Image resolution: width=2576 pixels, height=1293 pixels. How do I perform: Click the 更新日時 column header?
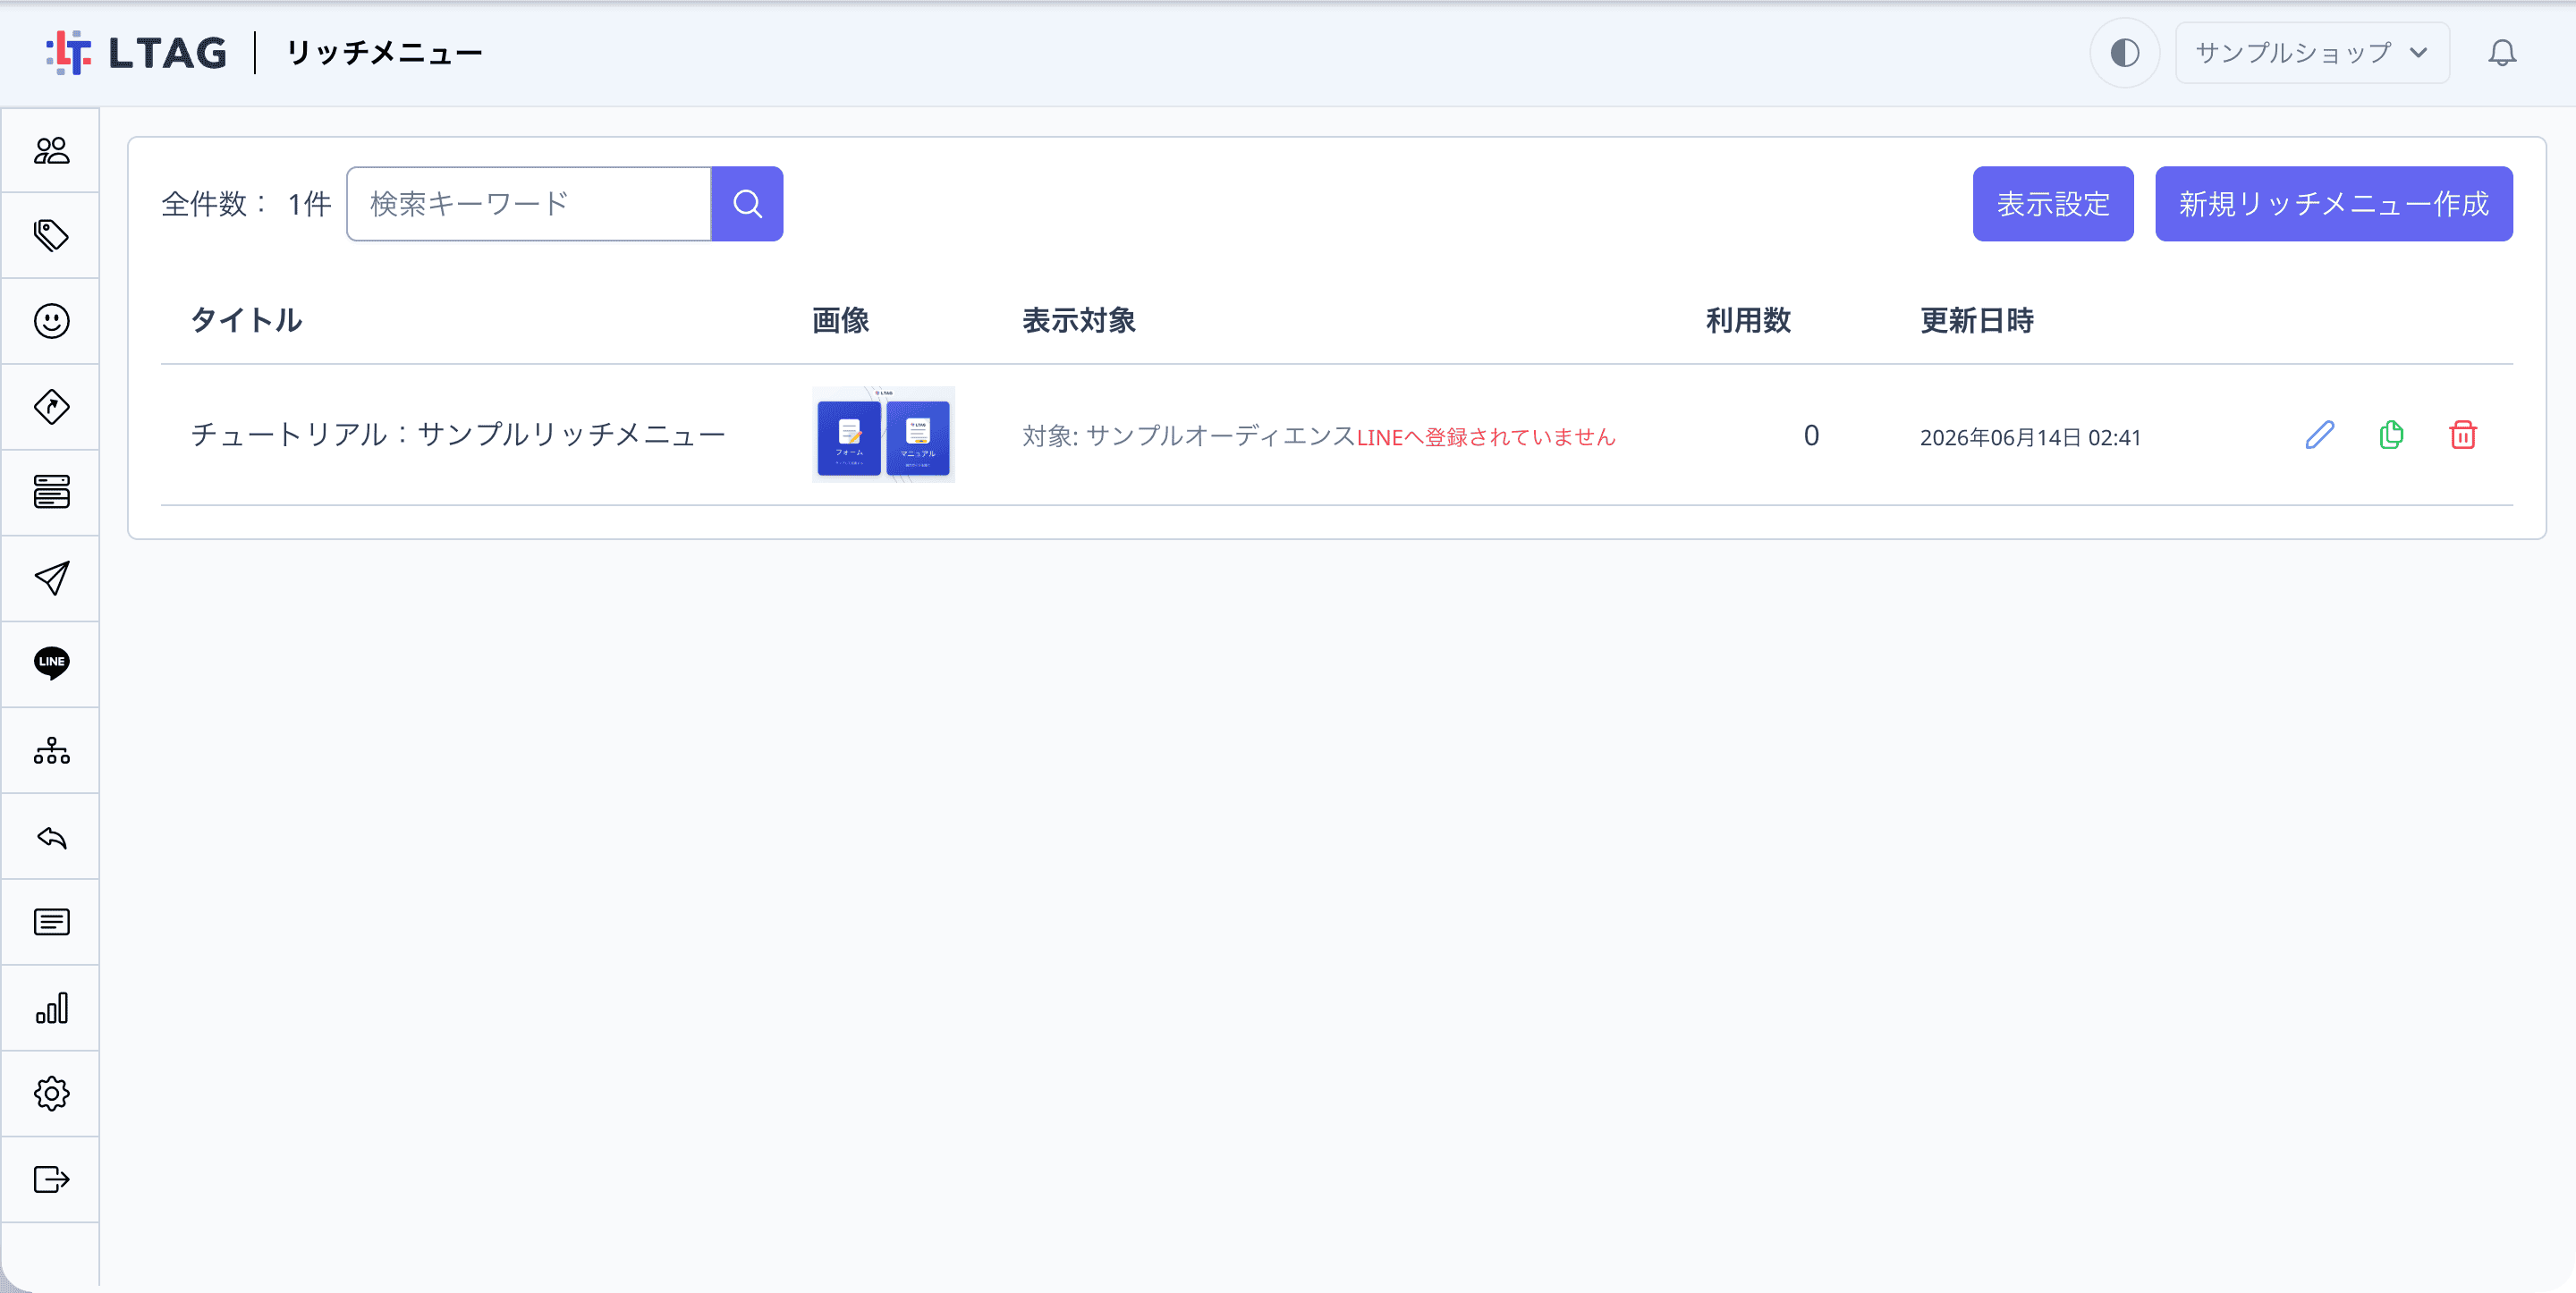[x=1977, y=320]
